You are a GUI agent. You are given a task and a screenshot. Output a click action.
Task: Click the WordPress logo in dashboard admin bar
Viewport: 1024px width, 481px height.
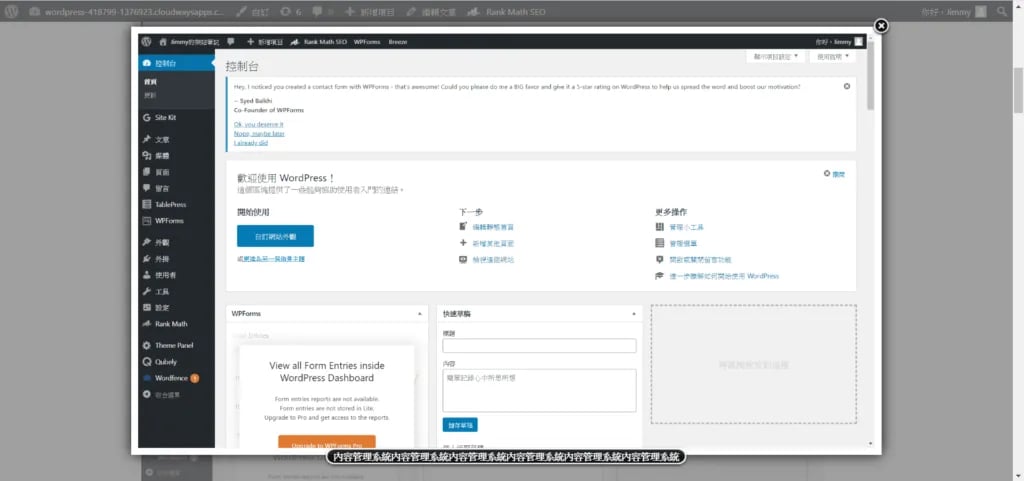tap(146, 42)
